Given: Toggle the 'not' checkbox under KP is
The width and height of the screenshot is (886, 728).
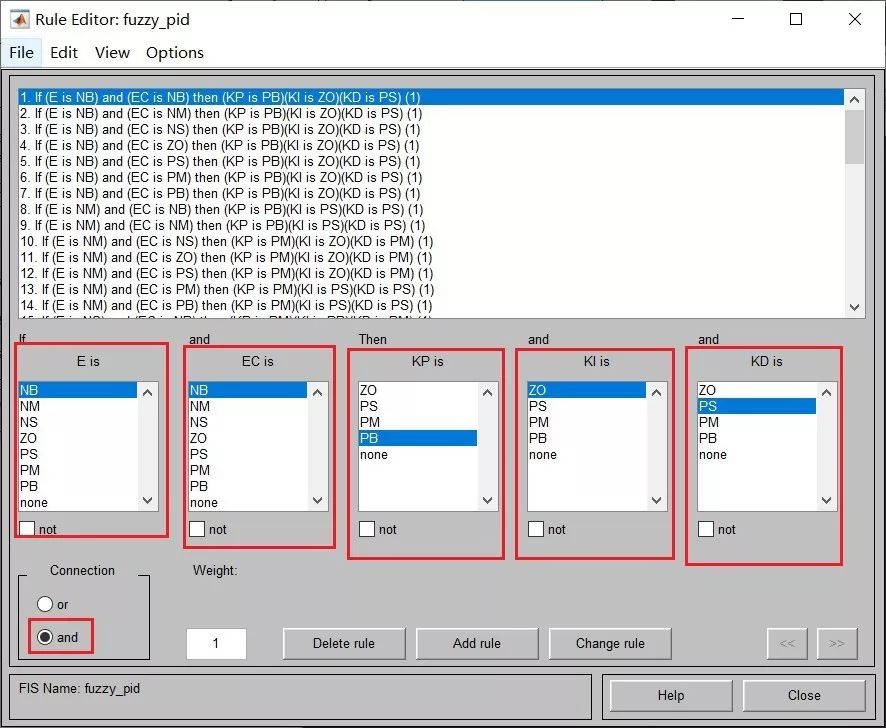Looking at the screenshot, I should 367,529.
